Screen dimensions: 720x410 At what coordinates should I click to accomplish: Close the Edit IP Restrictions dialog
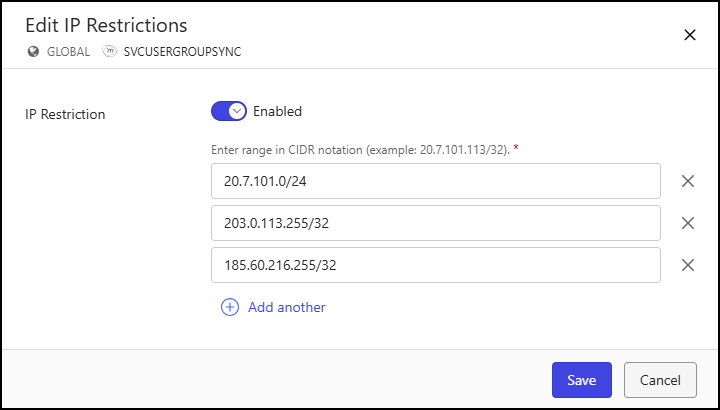[690, 35]
